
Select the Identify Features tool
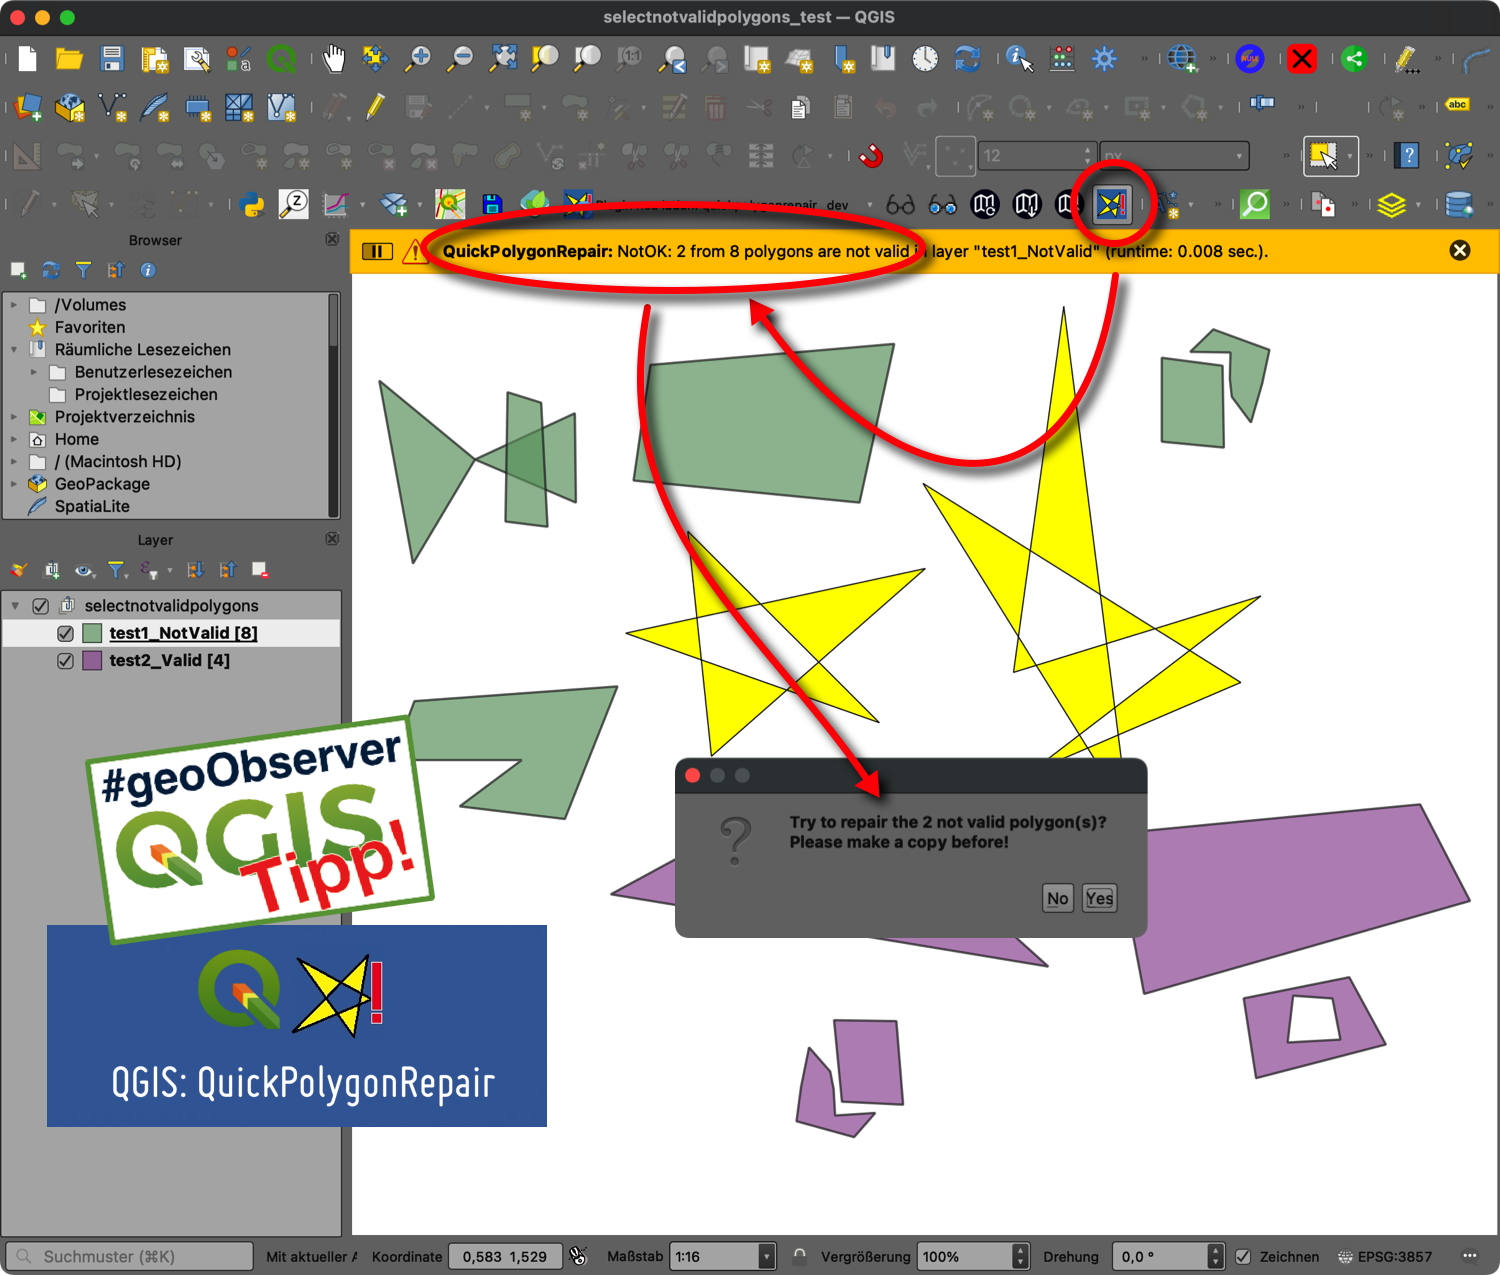pyautogui.click(x=1019, y=59)
